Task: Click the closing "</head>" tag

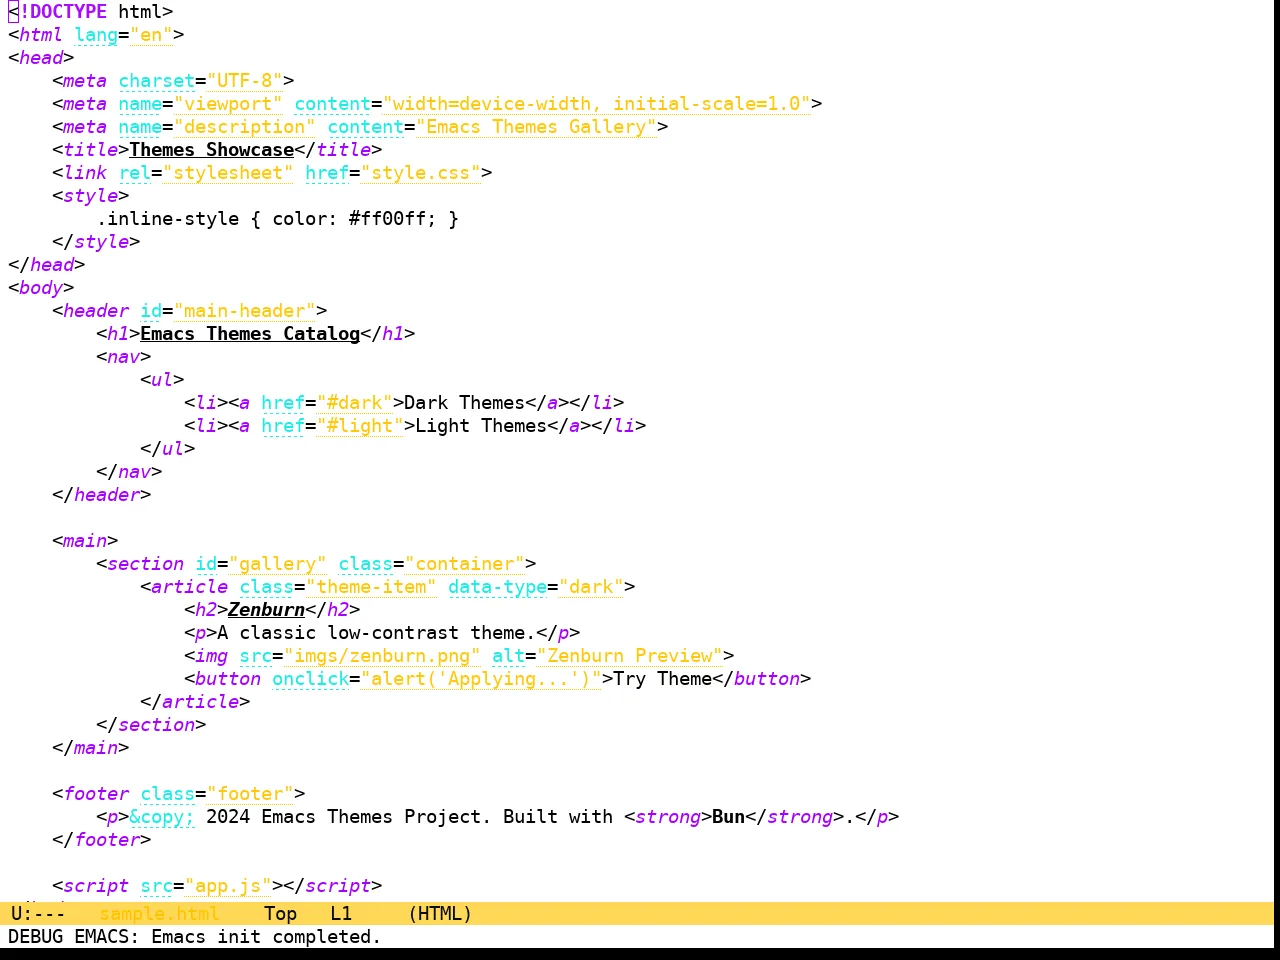Action: [47, 265]
